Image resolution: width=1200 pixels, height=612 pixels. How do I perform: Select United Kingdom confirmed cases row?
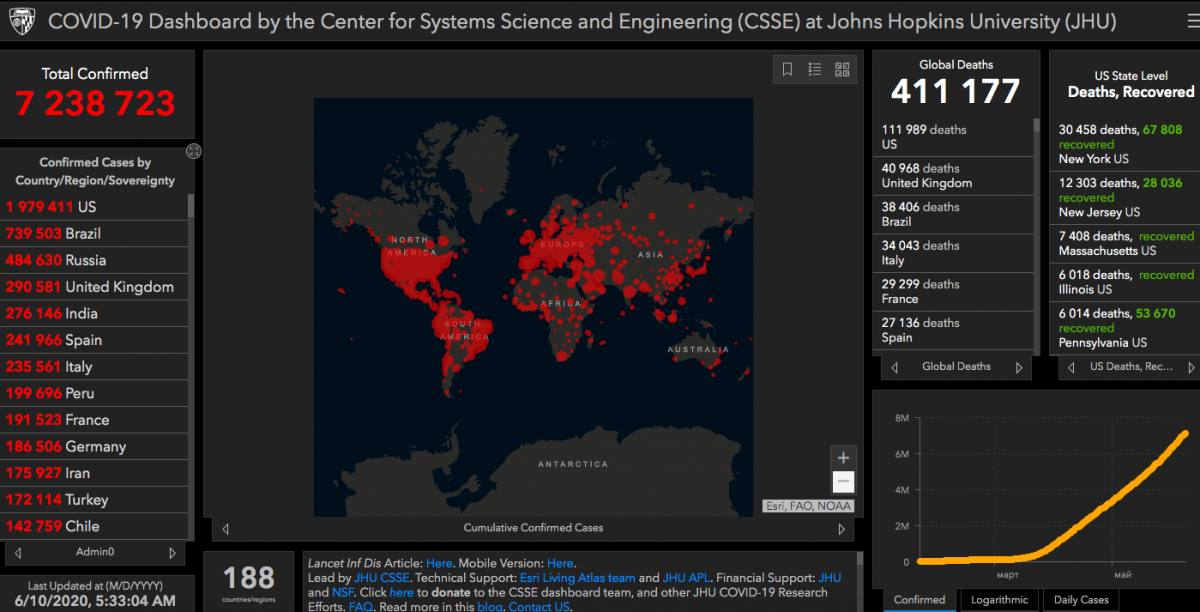[94, 287]
